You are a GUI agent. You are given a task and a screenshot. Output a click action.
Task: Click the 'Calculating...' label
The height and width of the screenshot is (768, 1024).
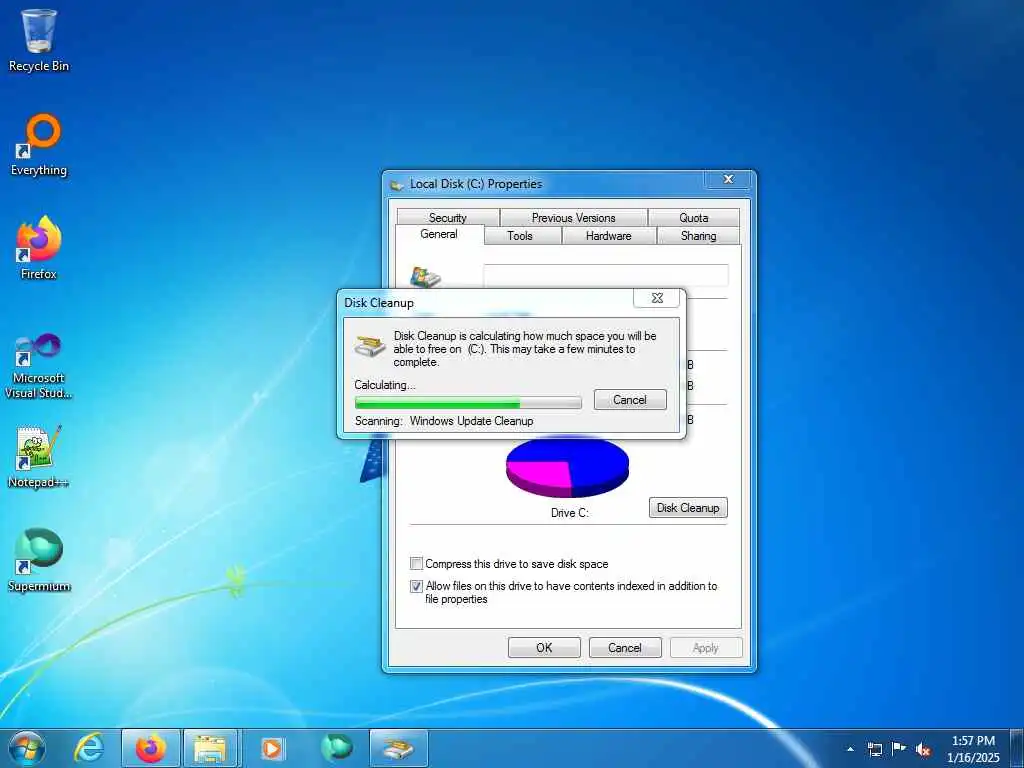coord(385,385)
